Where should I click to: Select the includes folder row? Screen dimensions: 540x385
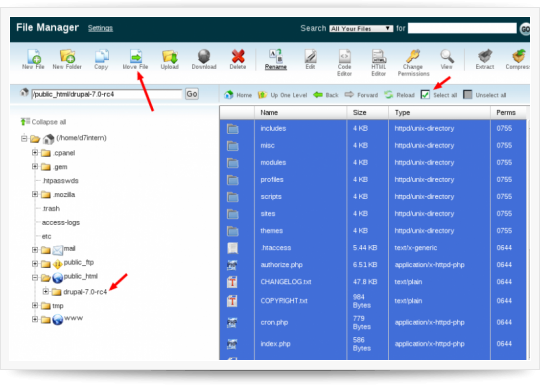373,128
